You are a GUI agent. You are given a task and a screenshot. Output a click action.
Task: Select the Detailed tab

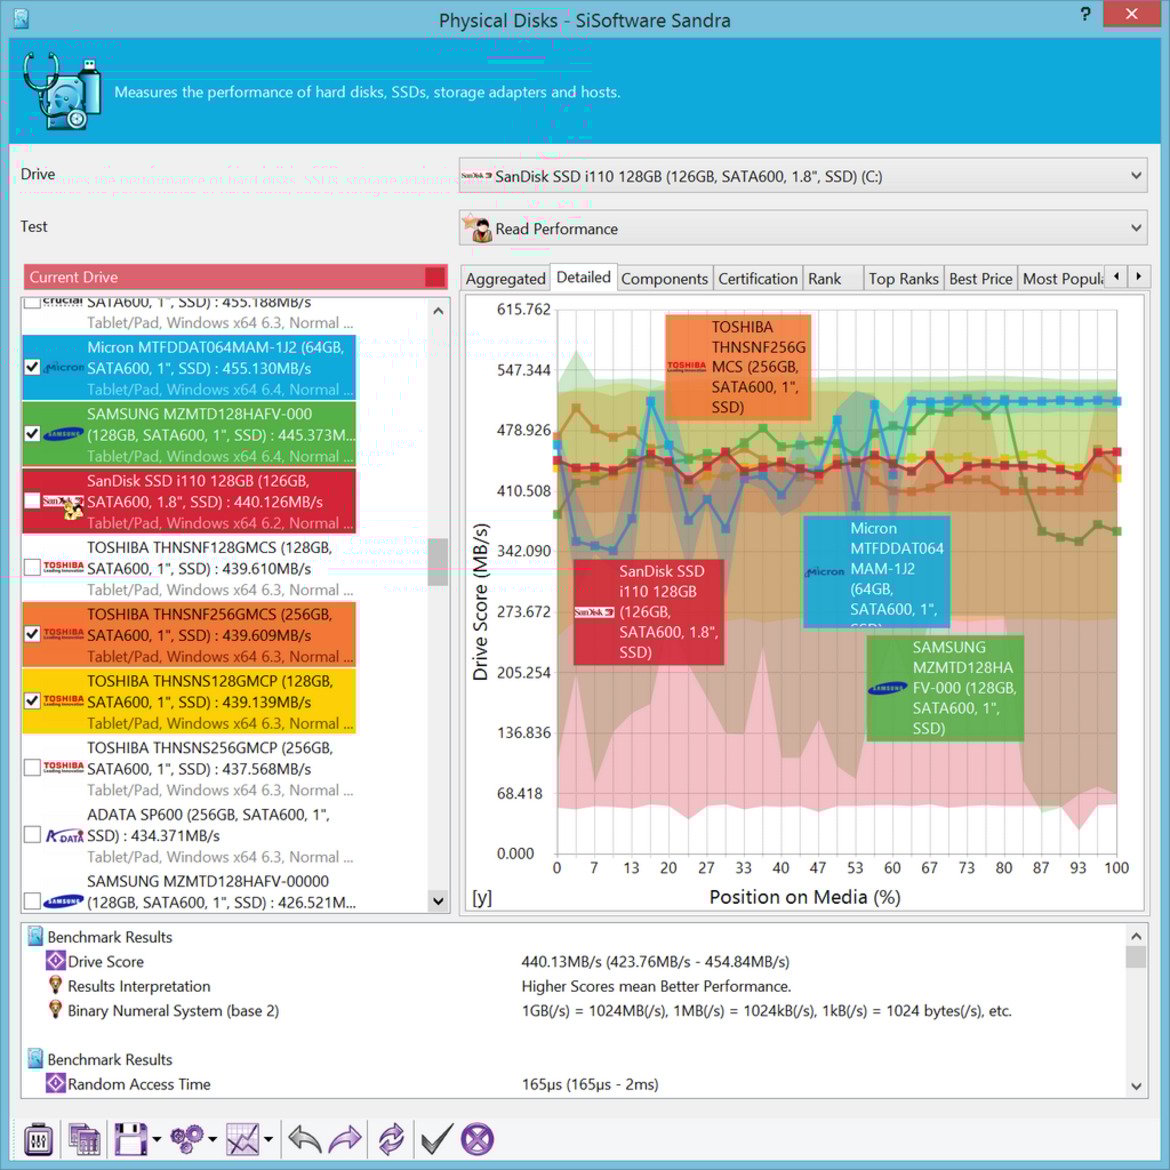point(584,277)
